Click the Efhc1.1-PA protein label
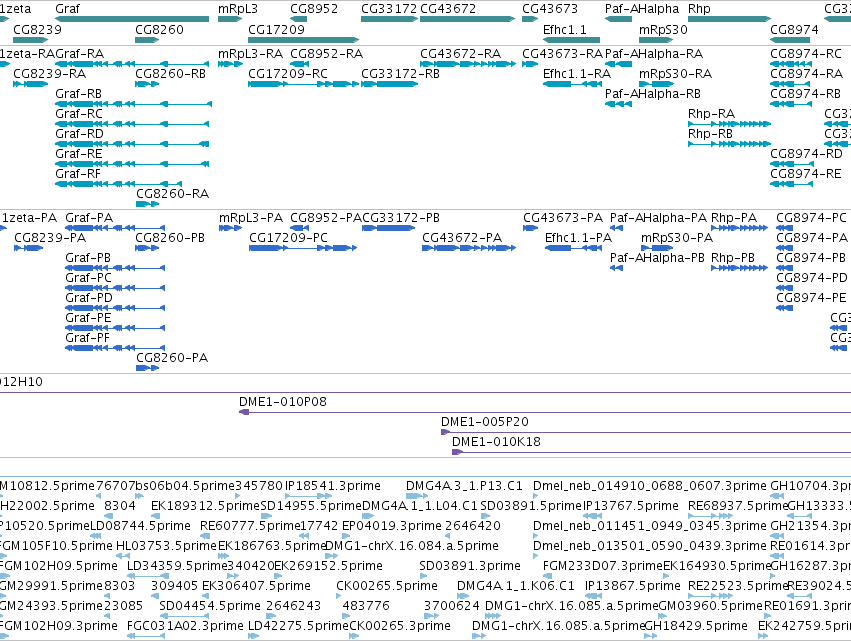The height and width of the screenshot is (641, 851). [579, 238]
